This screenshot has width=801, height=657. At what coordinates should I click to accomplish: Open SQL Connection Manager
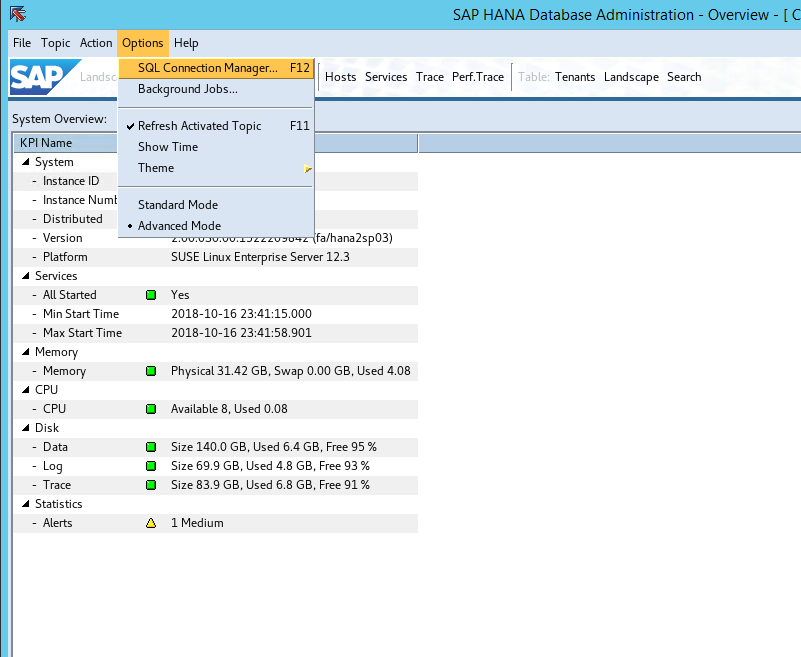pos(216,68)
